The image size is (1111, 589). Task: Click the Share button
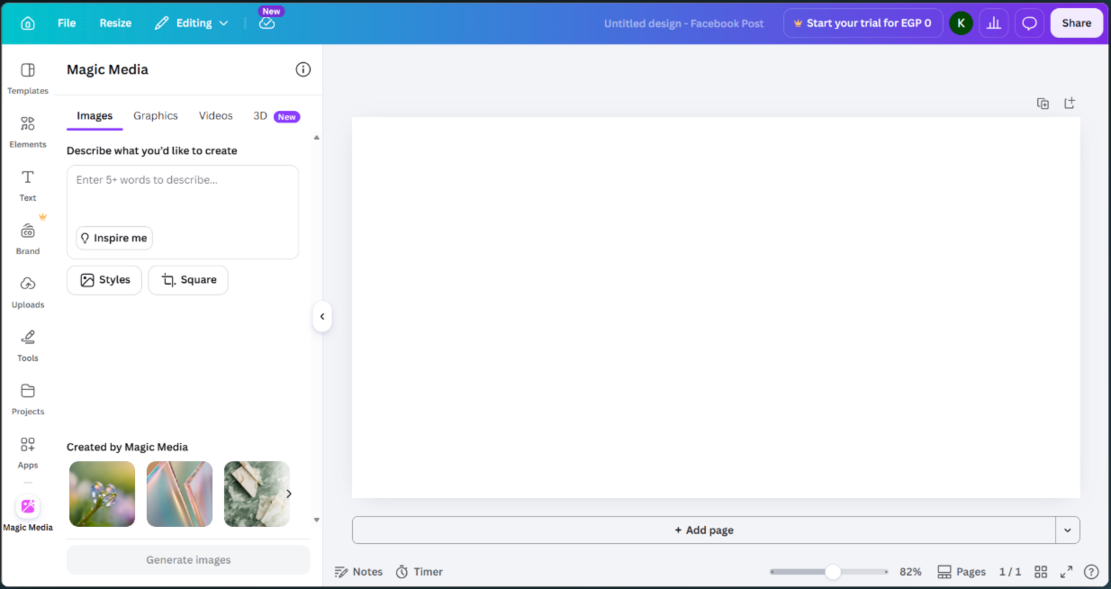tap(1076, 23)
